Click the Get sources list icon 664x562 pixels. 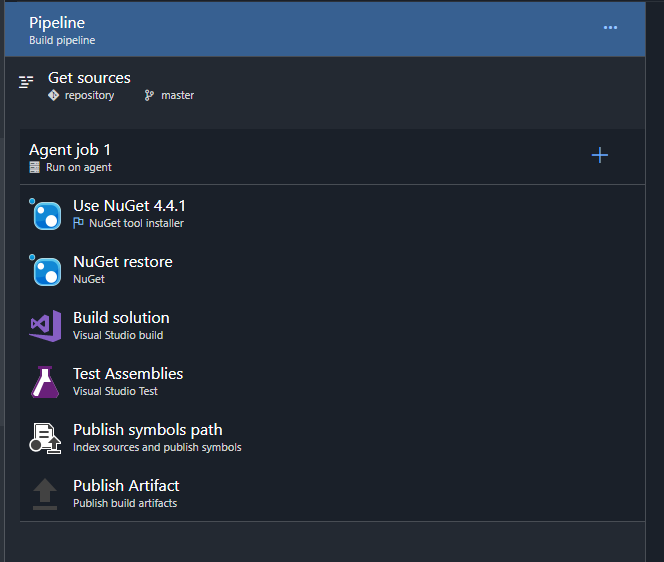click(26, 82)
